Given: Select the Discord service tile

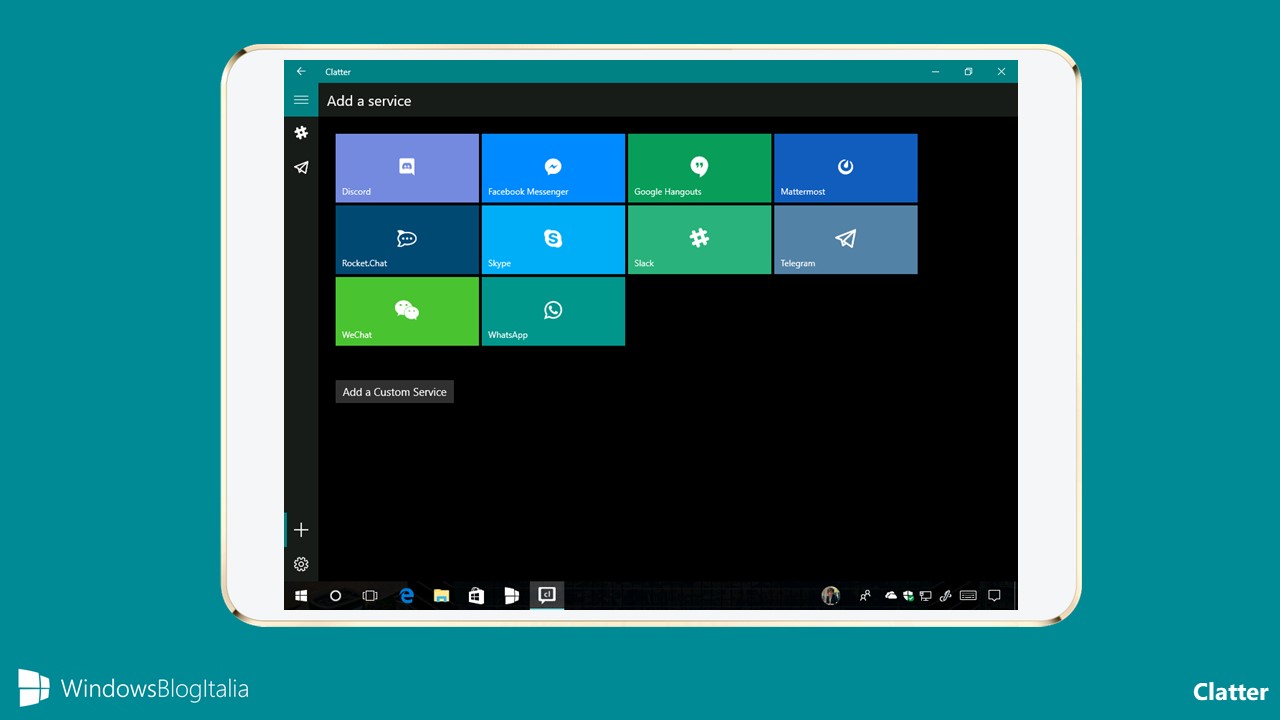Looking at the screenshot, I should click(x=407, y=168).
